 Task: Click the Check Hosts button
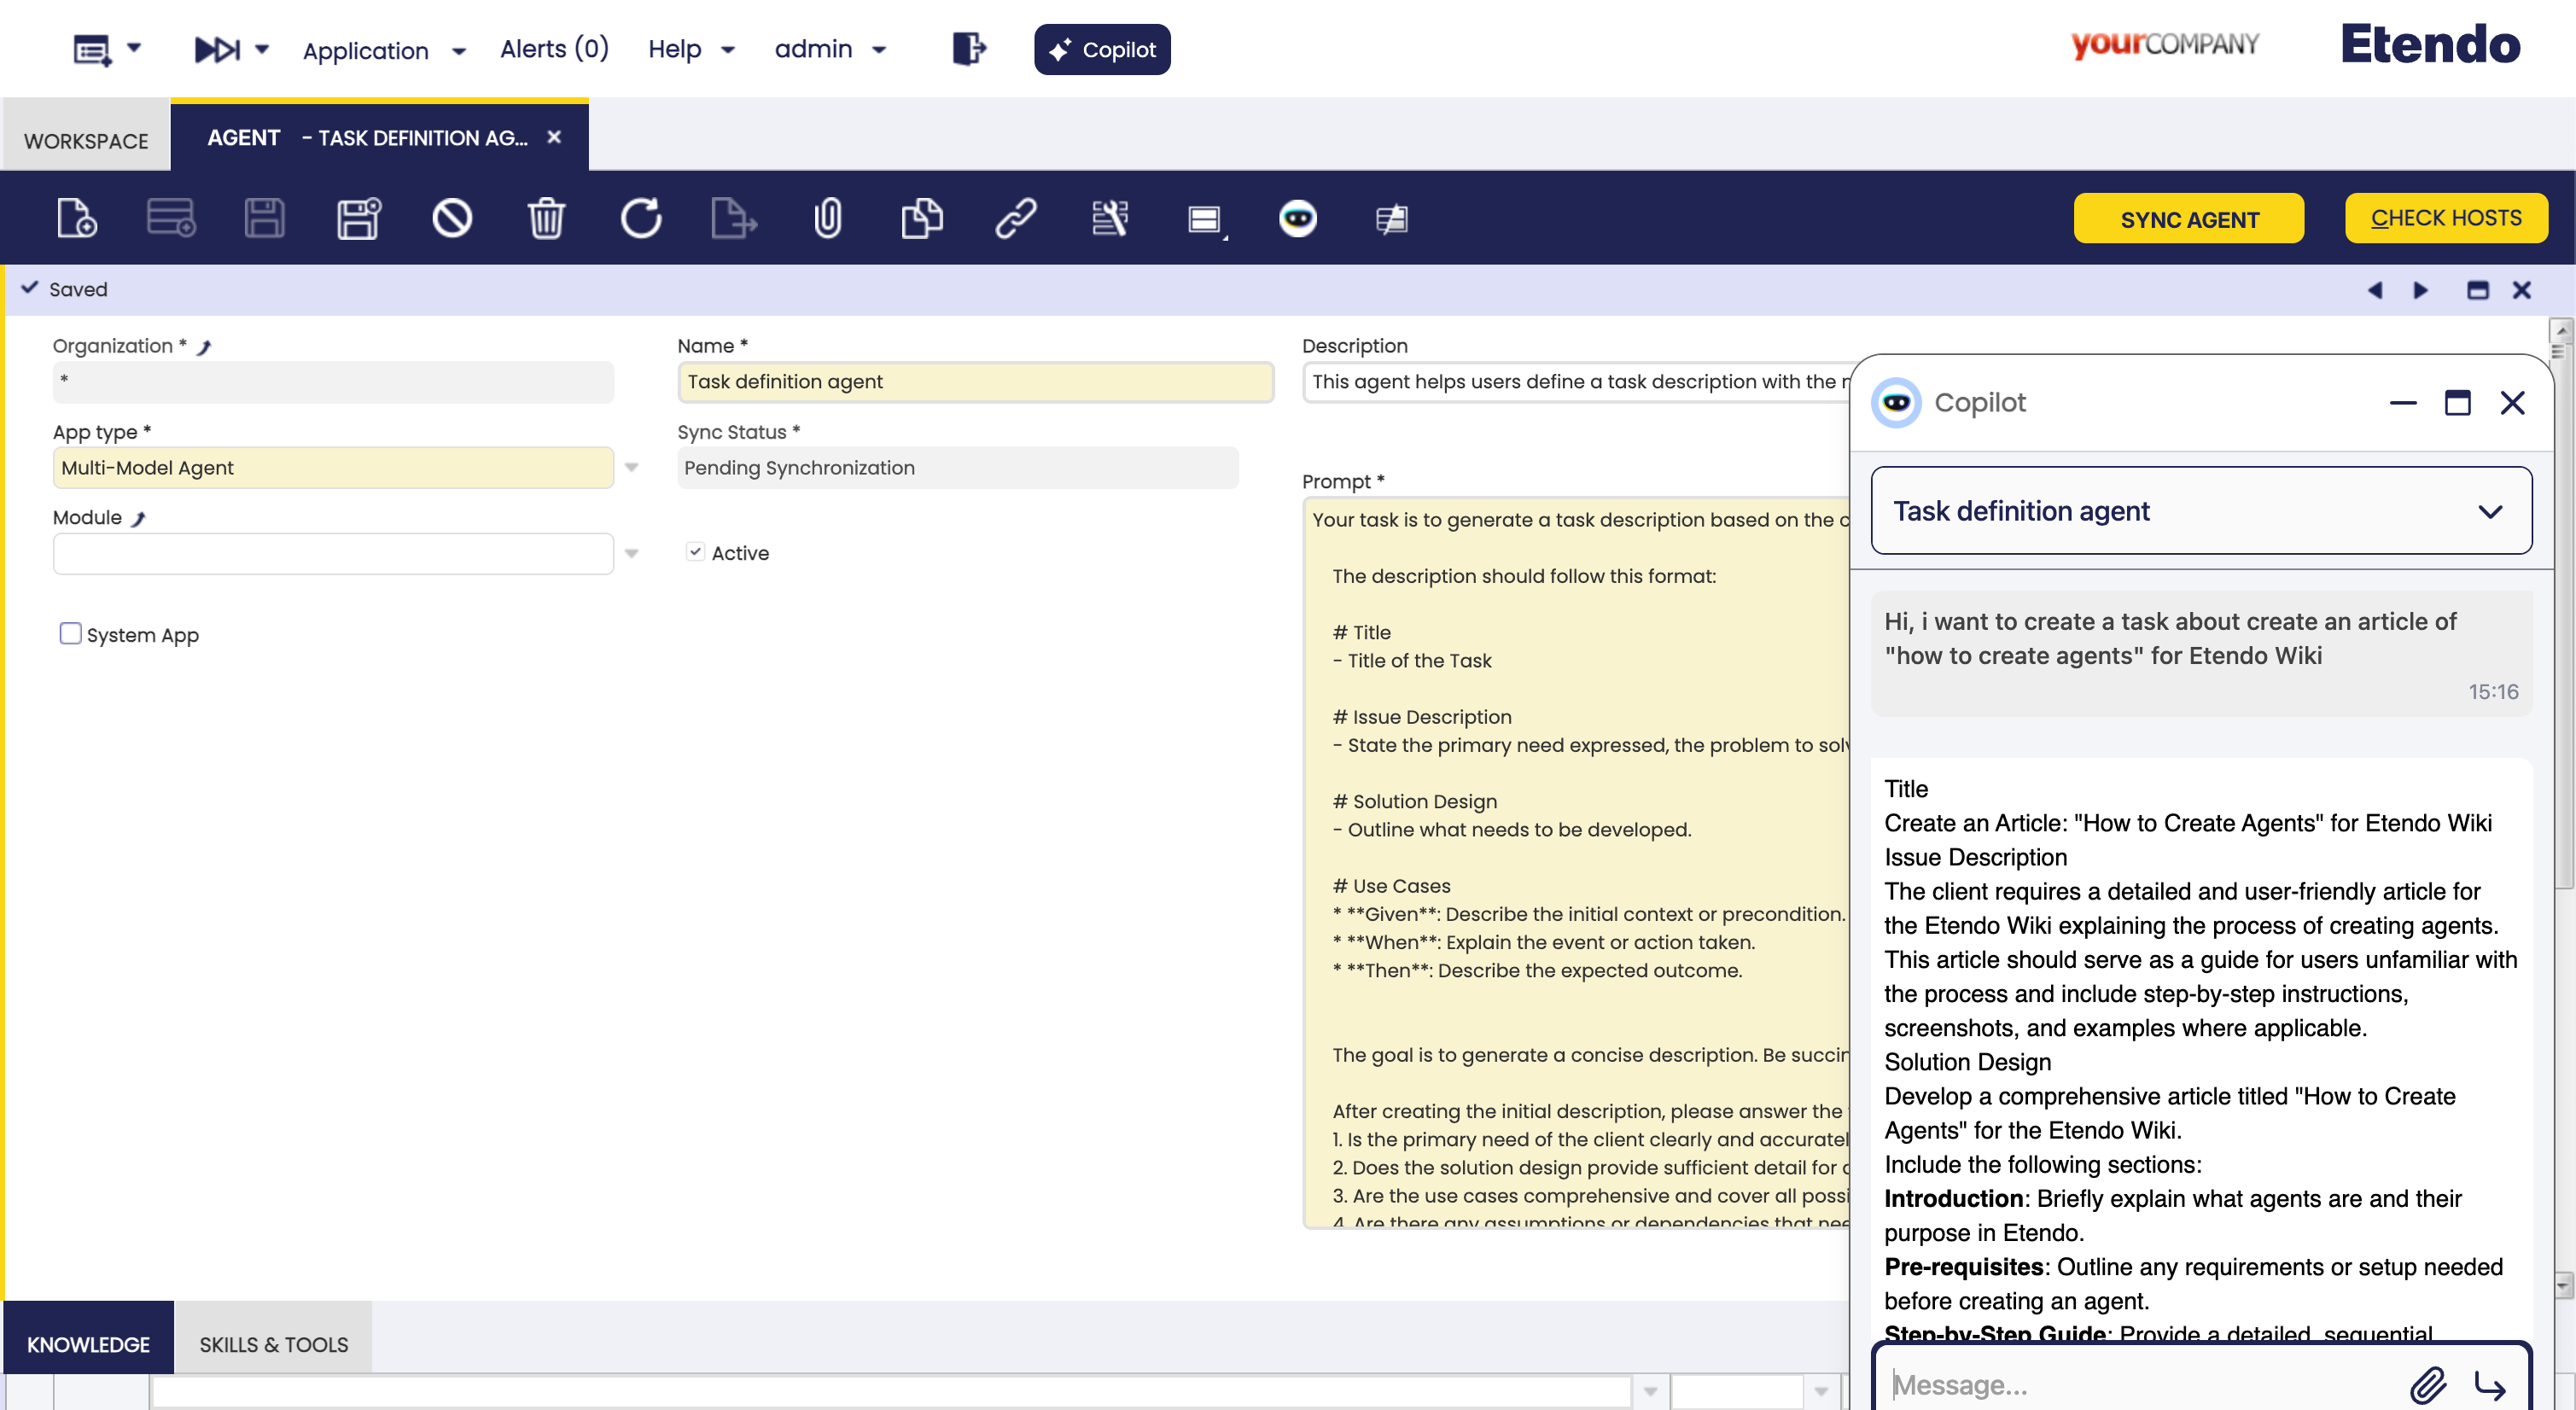tap(2445, 218)
